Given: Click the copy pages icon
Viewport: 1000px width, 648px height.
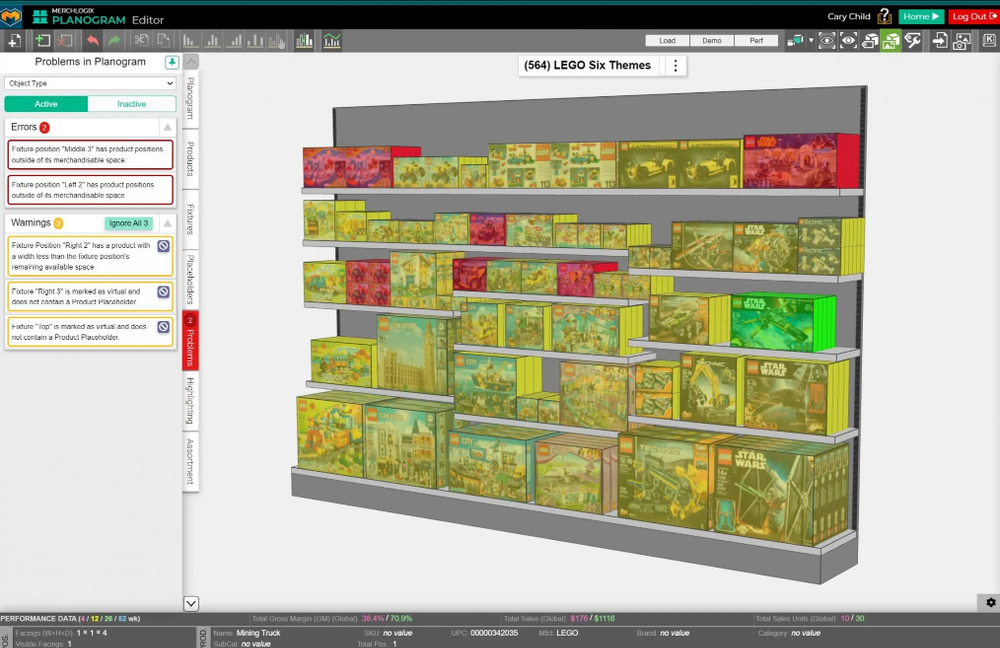Looking at the screenshot, I should [163, 41].
